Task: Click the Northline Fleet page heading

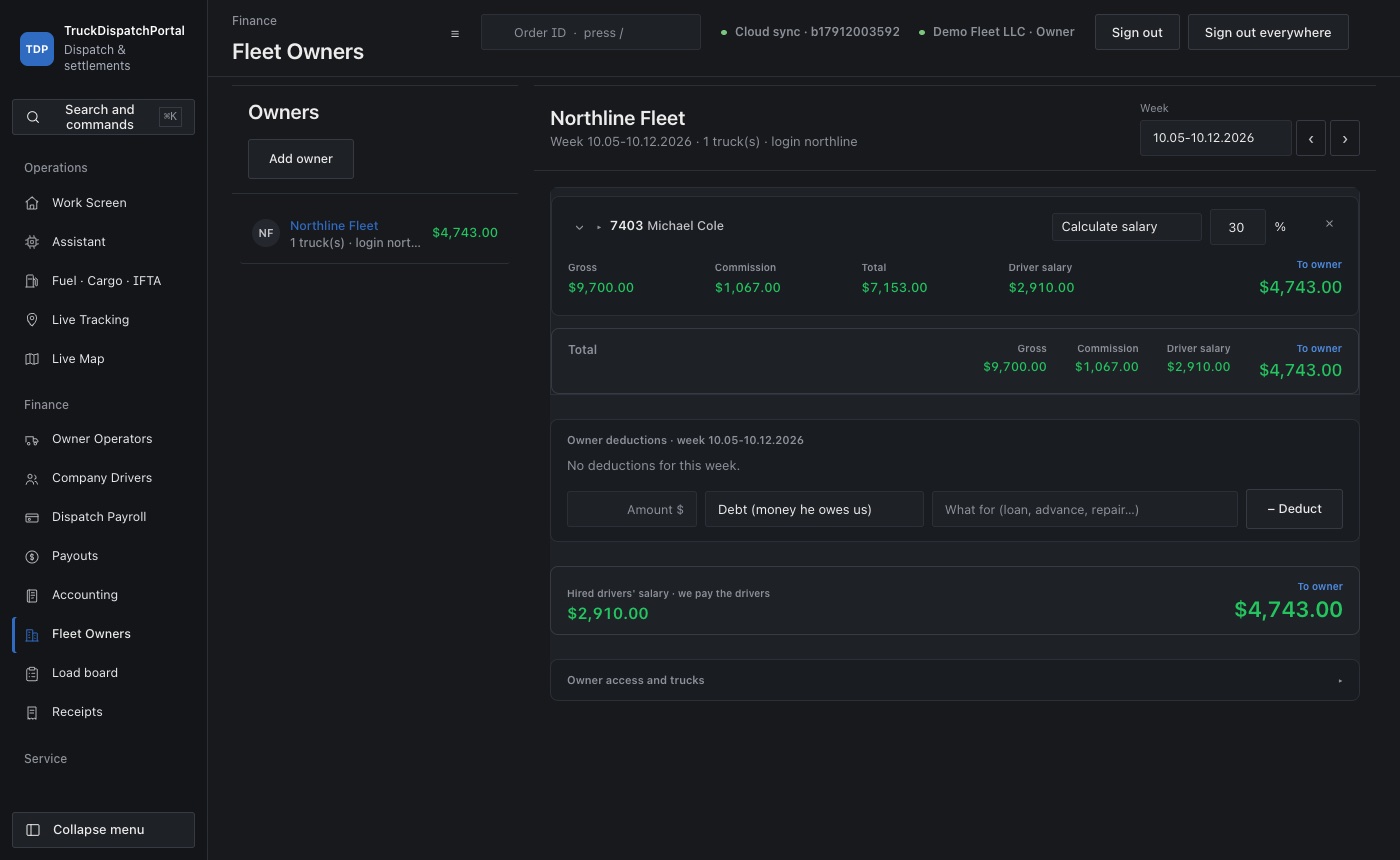Action: click(617, 118)
